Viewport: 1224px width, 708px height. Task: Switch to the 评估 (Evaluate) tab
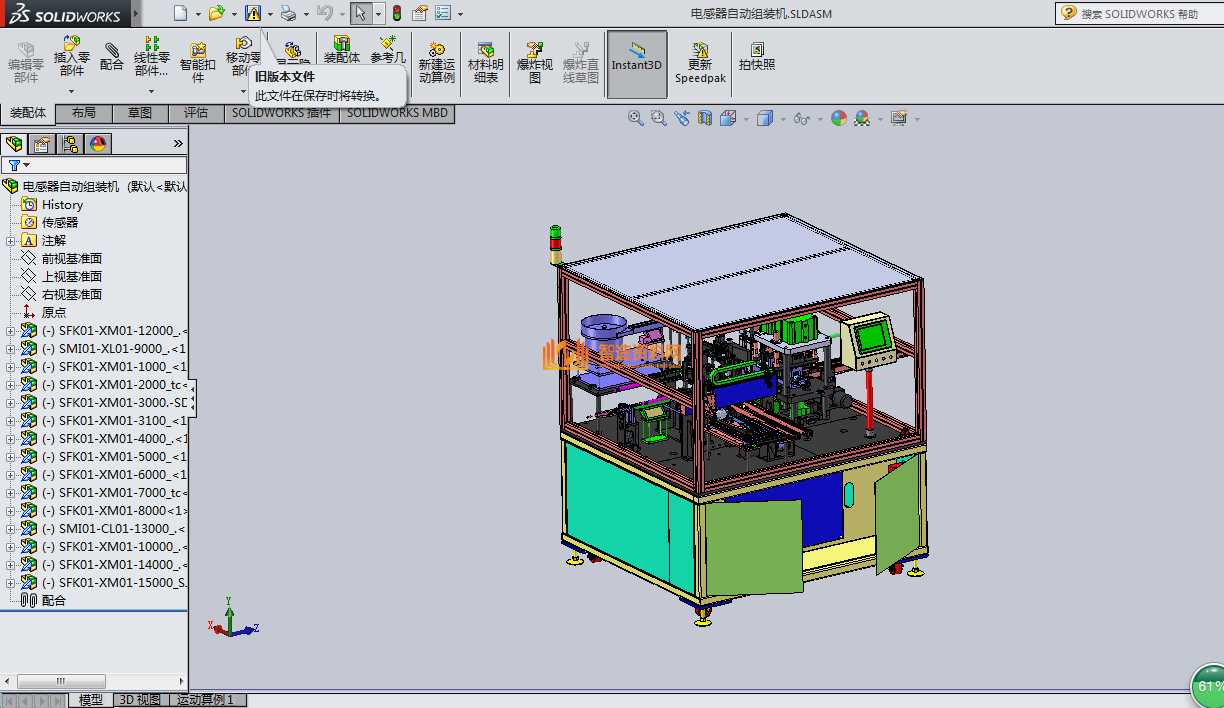coord(196,114)
